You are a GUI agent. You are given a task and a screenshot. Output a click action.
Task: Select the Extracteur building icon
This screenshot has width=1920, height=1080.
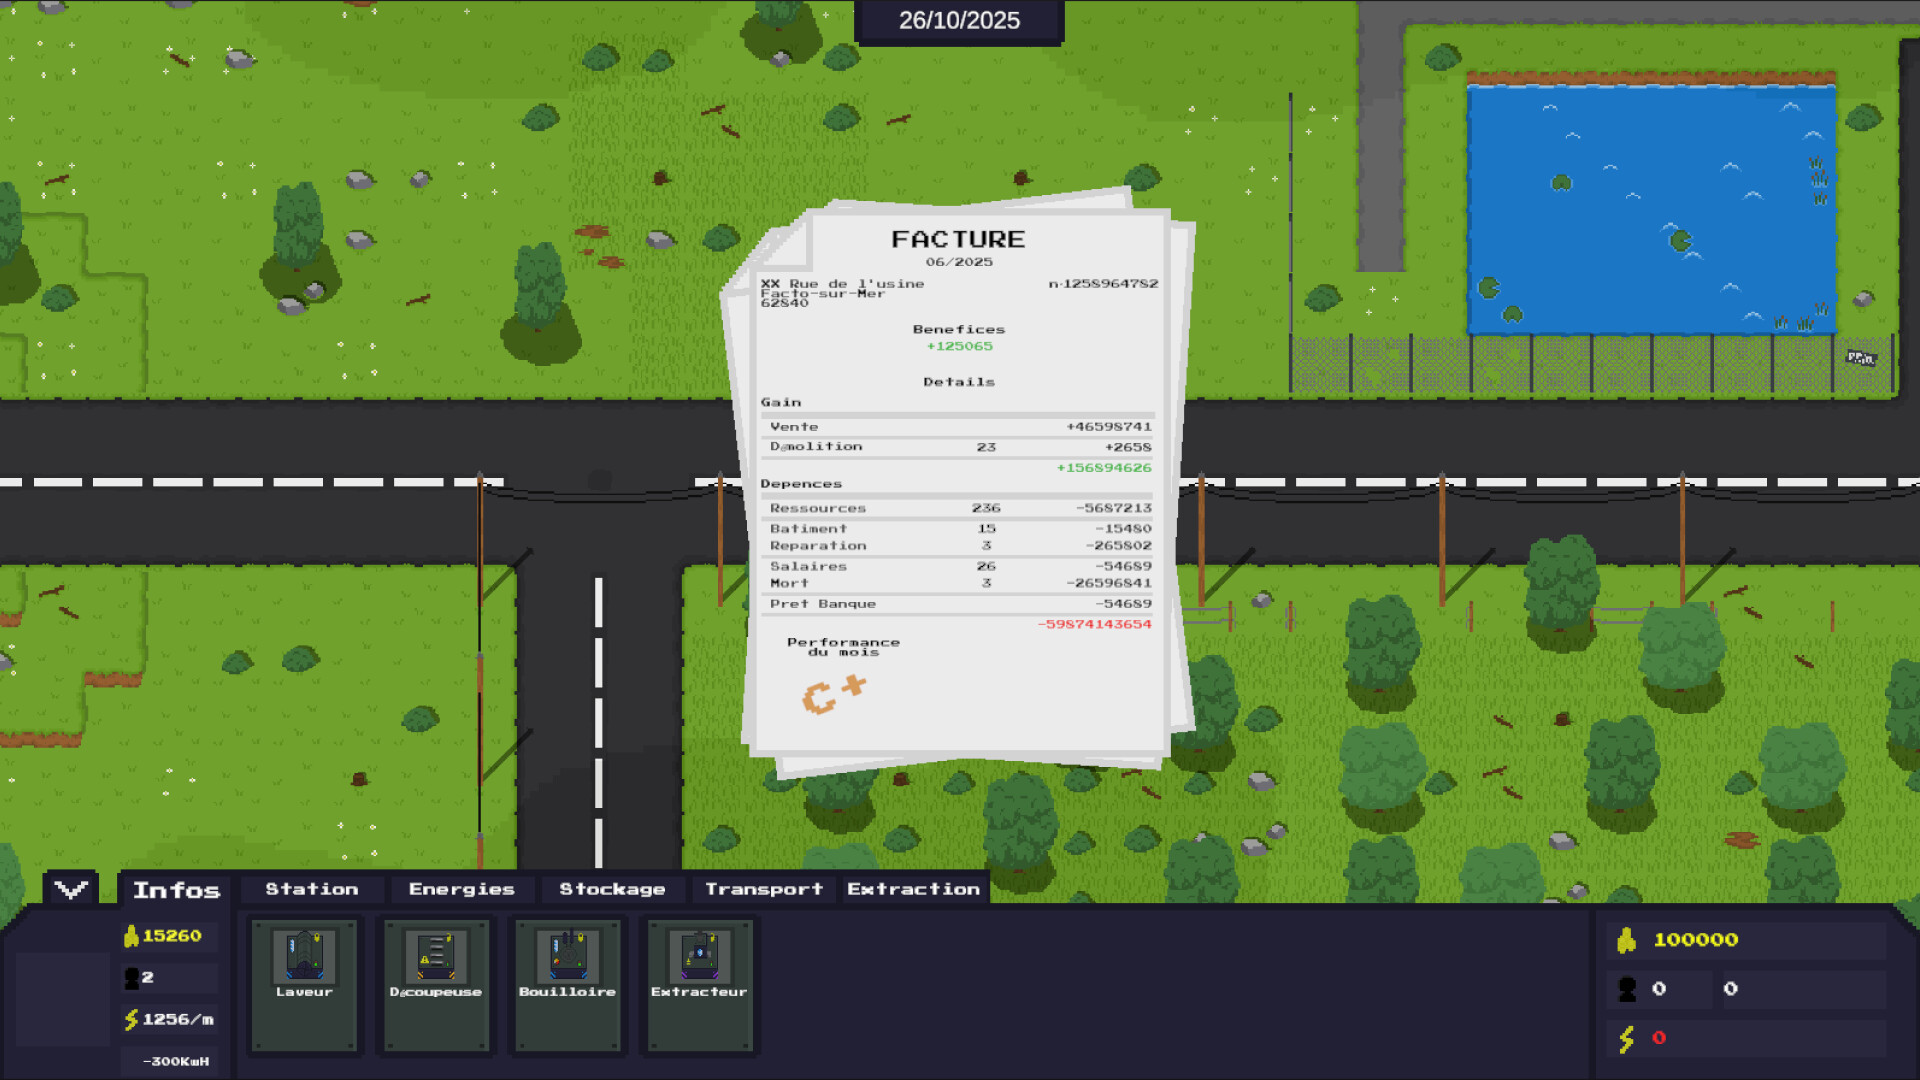click(x=699, y=960)
